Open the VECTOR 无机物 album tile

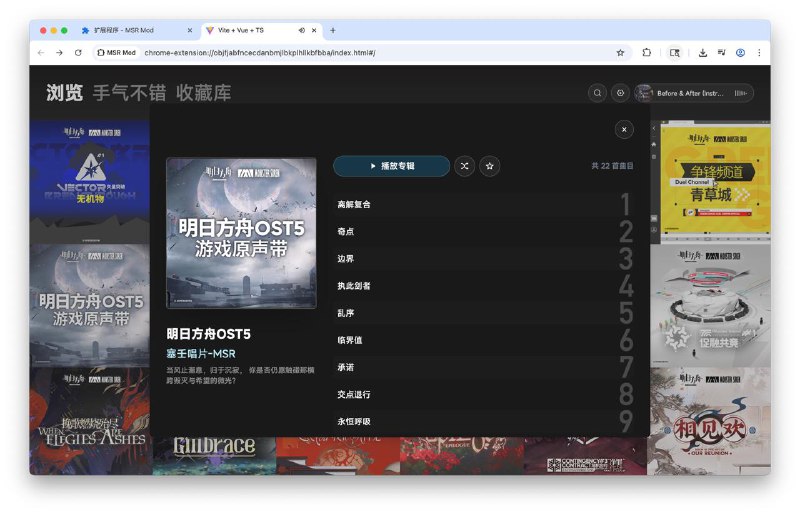(90, 182)
